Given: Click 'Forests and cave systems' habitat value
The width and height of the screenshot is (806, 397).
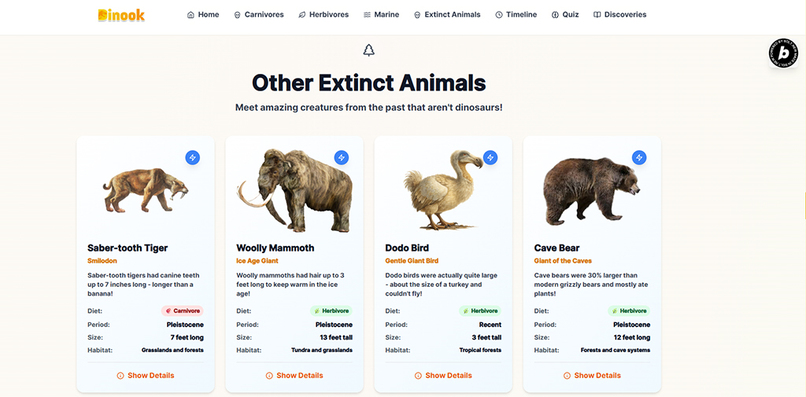Looking at the screenshot, I should 615,350.
